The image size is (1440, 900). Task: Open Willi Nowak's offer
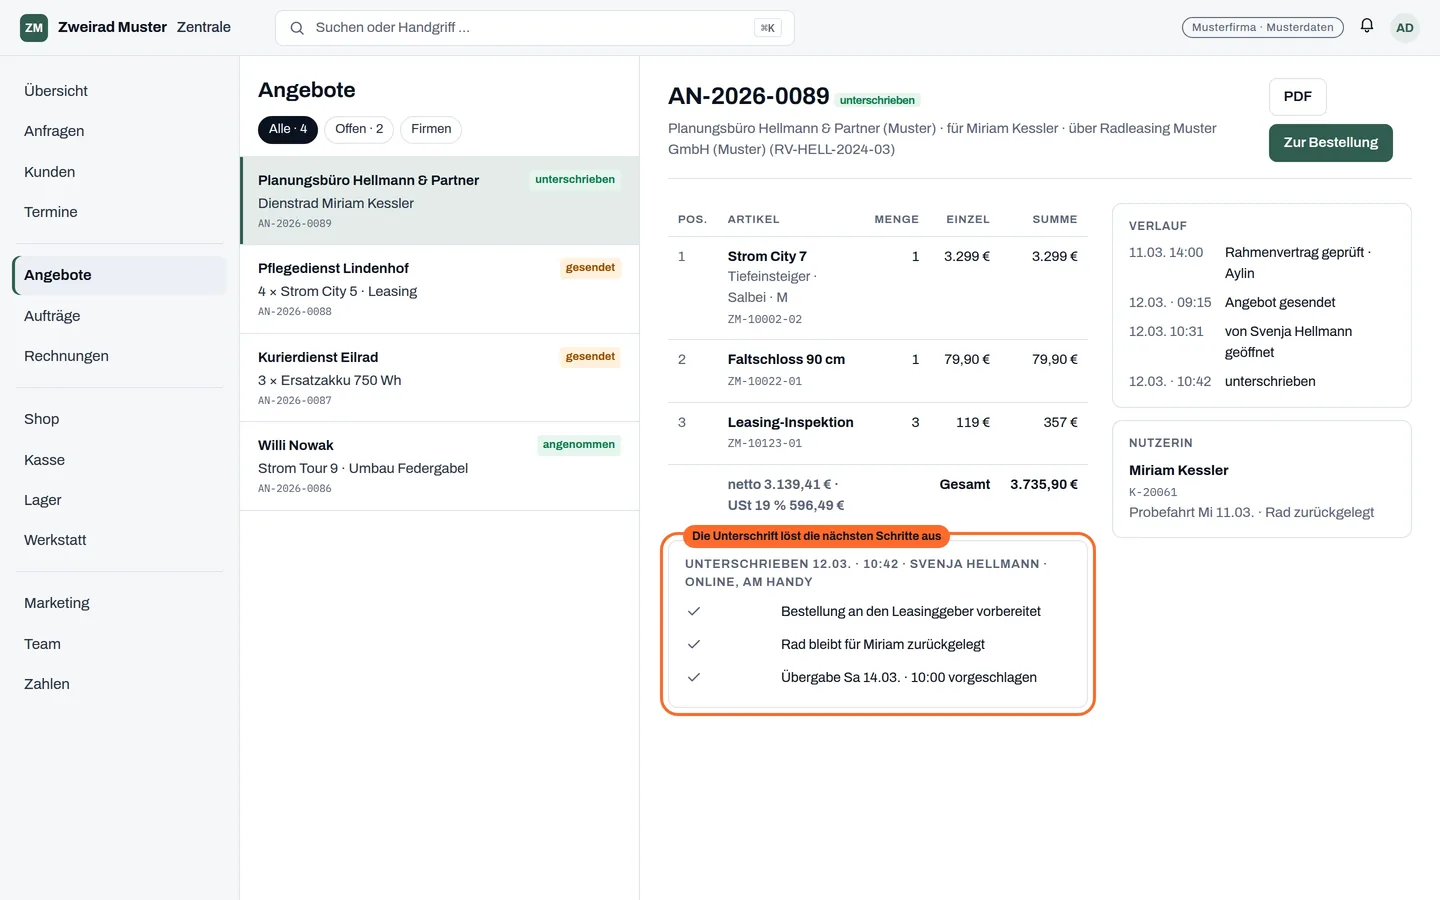pos(440,466)
